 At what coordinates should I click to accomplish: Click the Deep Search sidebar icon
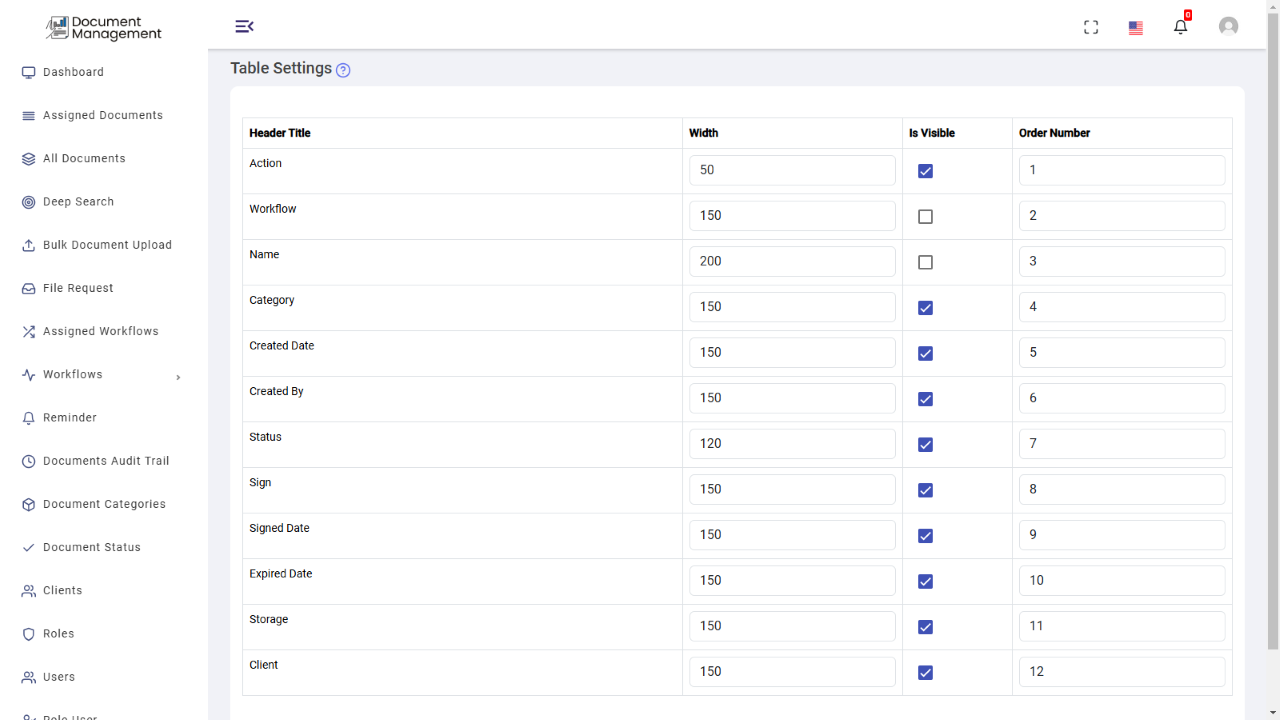point(29,202)
